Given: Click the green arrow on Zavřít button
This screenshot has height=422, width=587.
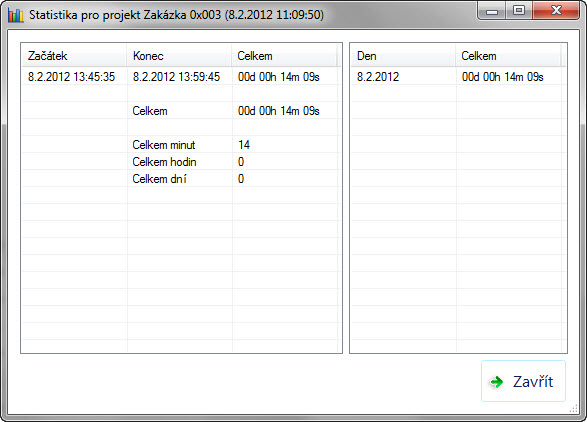Looking at the screenshot, I should (x=497, y=382).
